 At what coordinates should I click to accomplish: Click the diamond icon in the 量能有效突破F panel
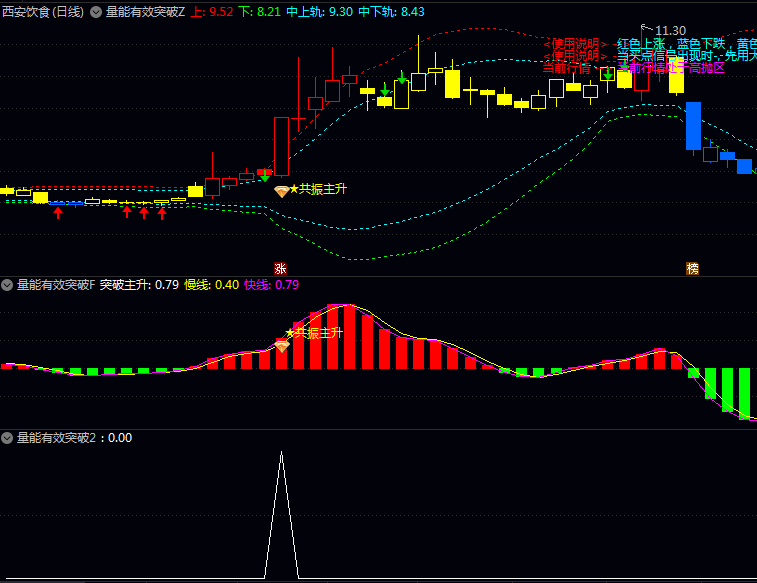point(282,346)
